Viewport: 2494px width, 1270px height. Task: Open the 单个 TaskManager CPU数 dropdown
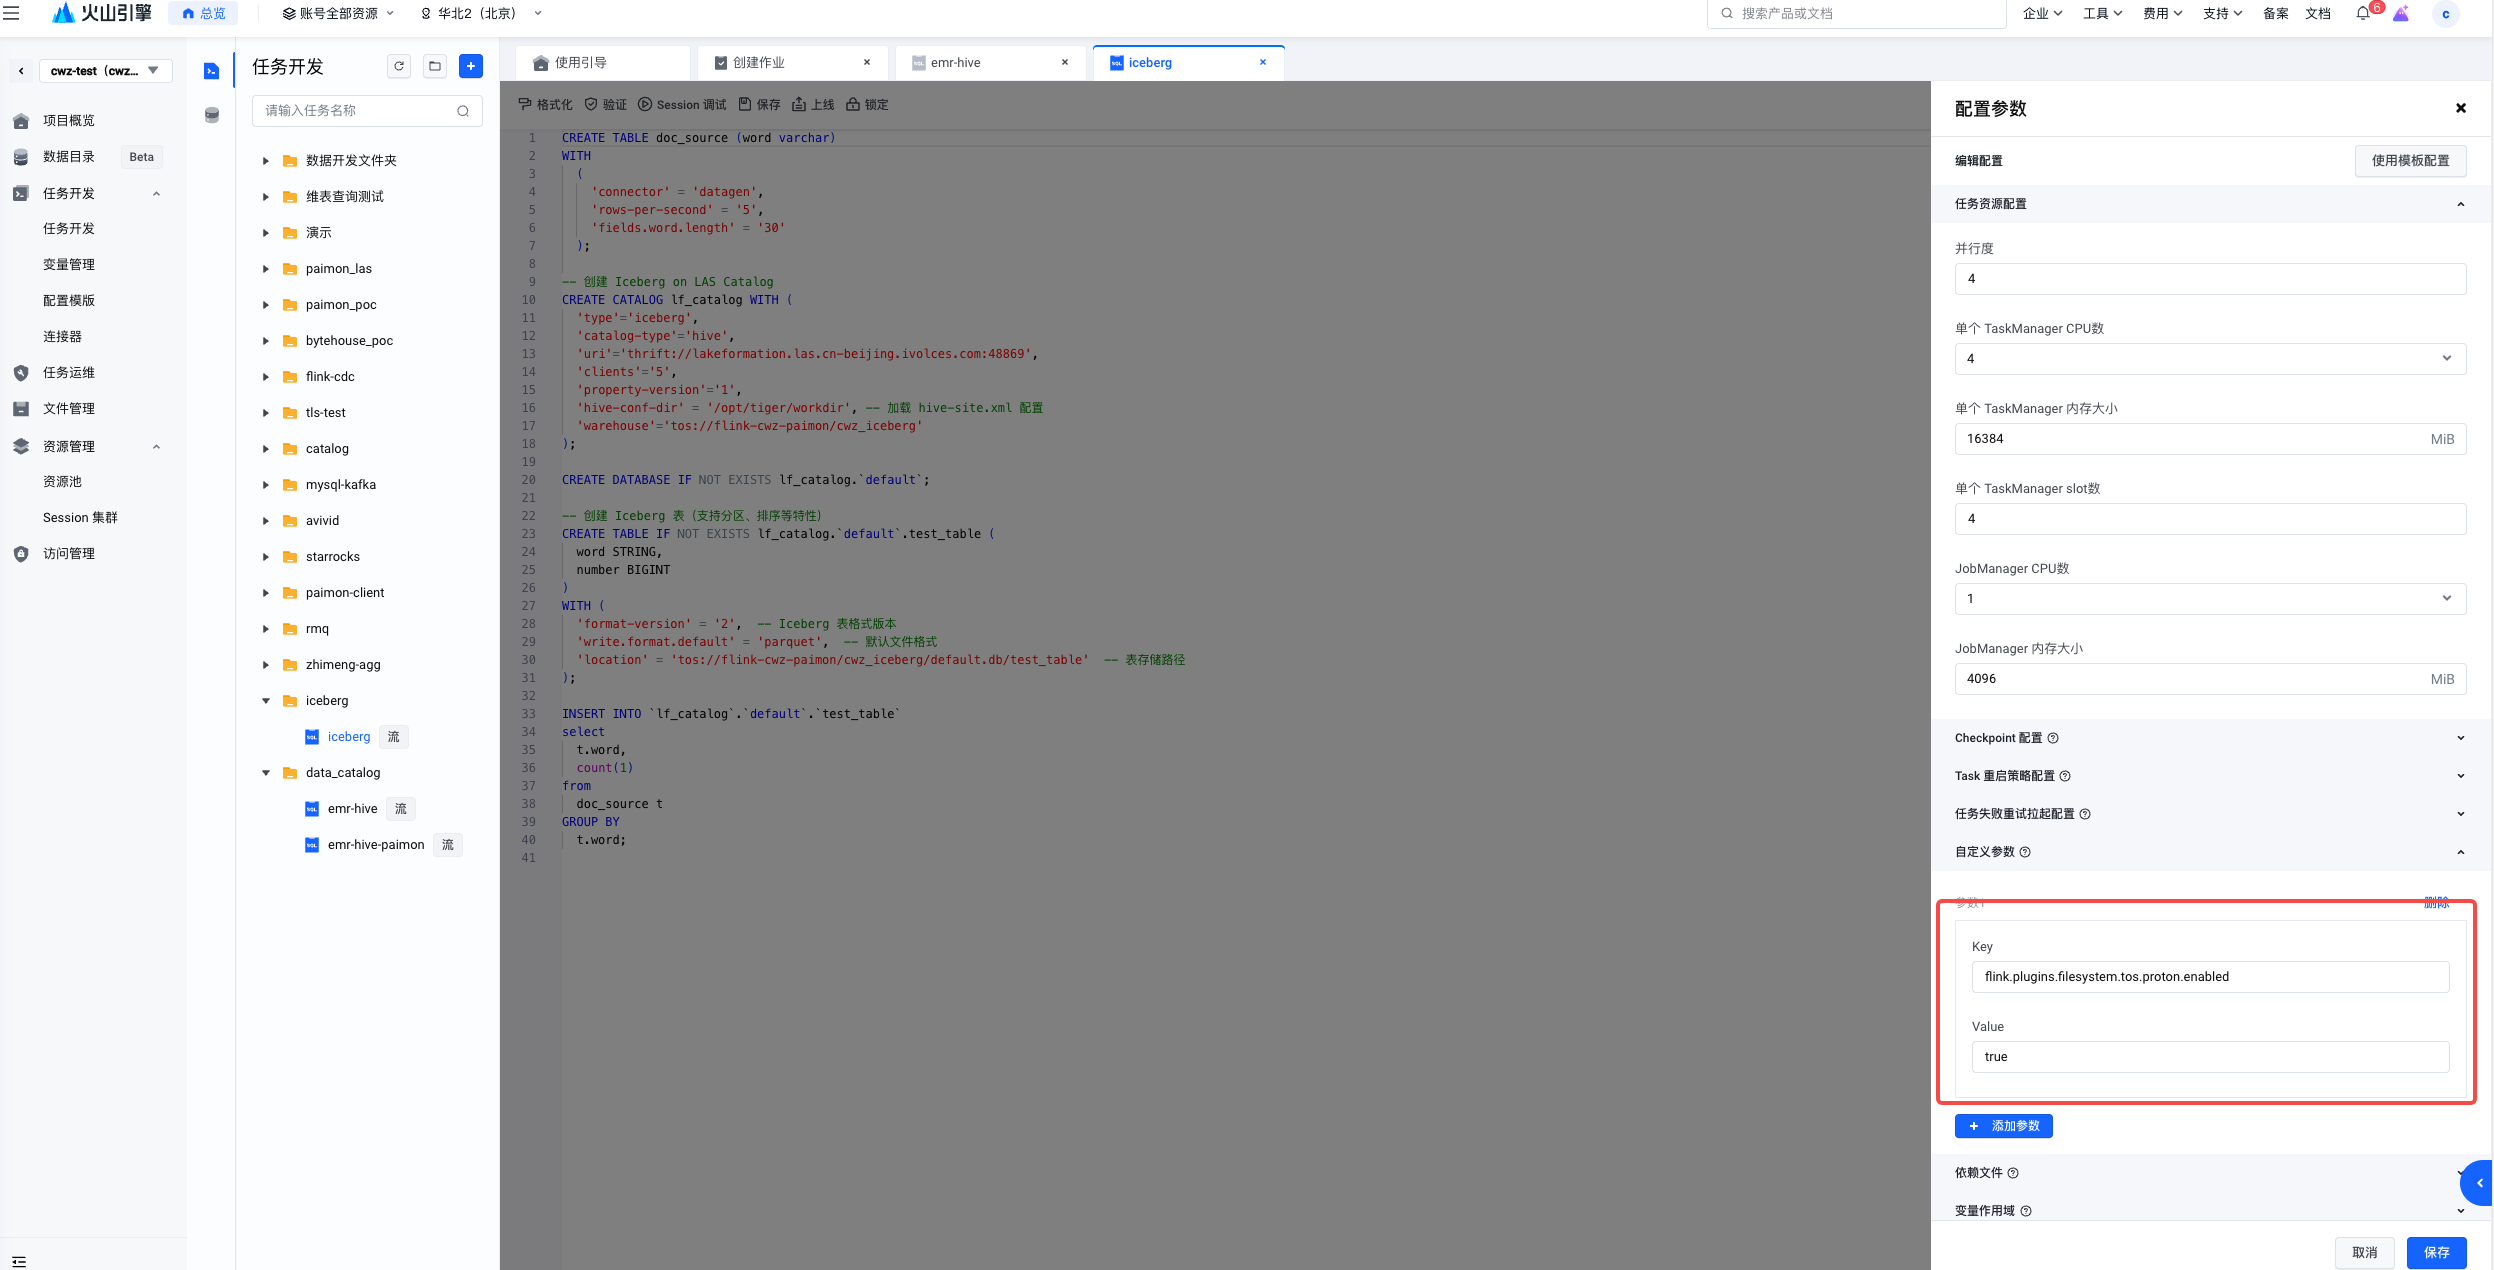pos(2209,359)
